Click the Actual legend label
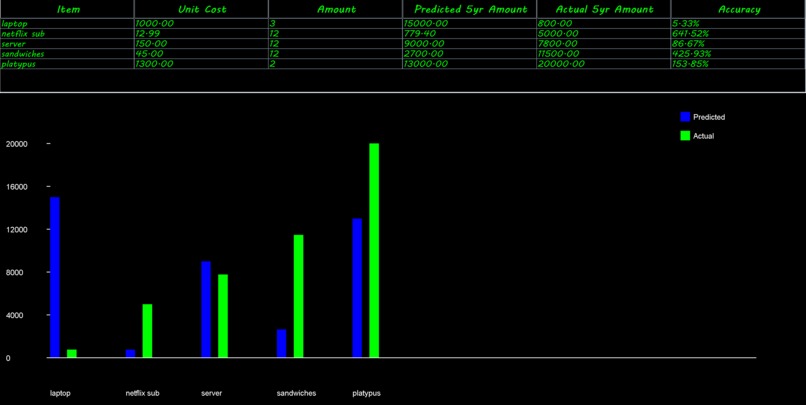The height and width of the screenshot is (405, 806). [x=703, y=136]
